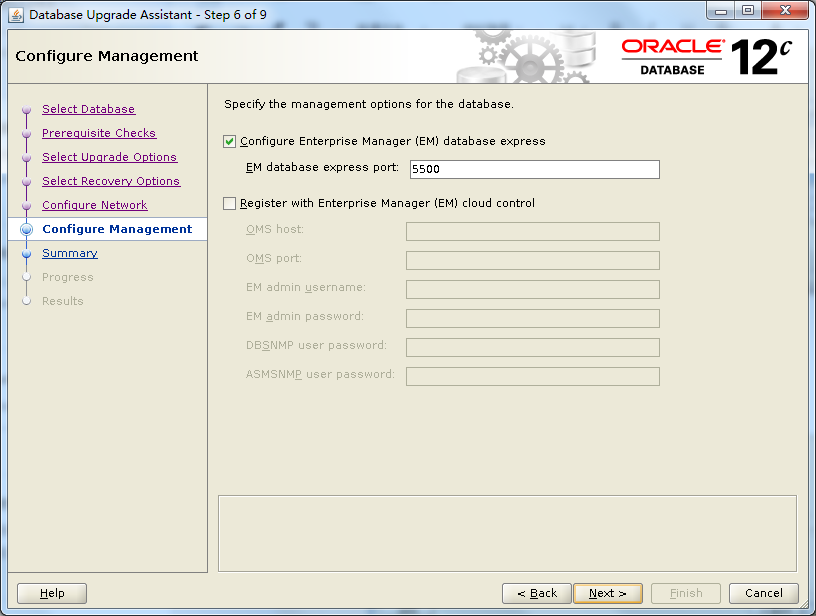Disable Configure Enterprise Manager database express

[229, 141]
